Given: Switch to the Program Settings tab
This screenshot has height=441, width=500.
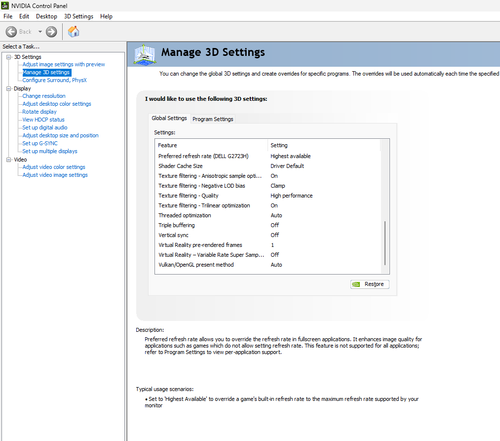Looking at the screenshot, I should pyautogui.click(x=213, y=119).
